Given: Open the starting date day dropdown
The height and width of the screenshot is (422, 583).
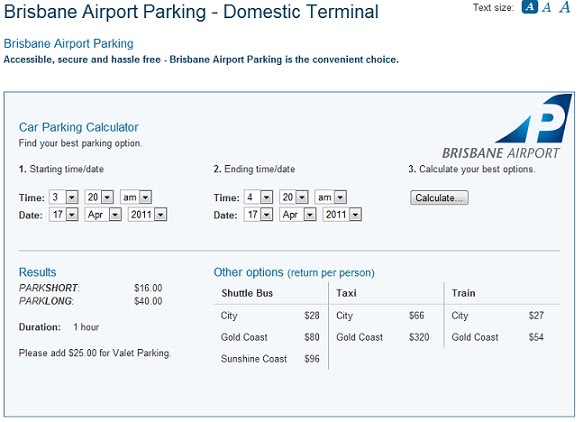Looking at the screenshot, I should (64, 215).
